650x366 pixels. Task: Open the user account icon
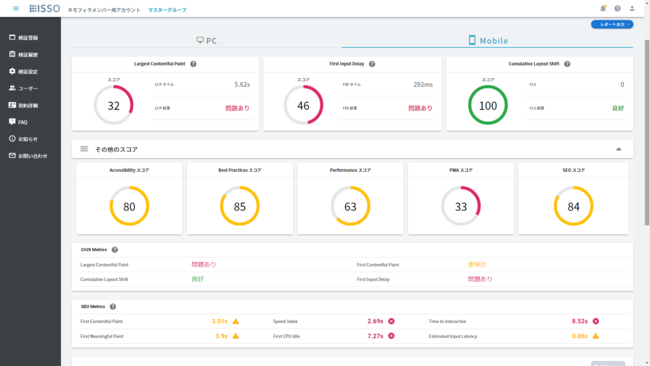(632, 8)
